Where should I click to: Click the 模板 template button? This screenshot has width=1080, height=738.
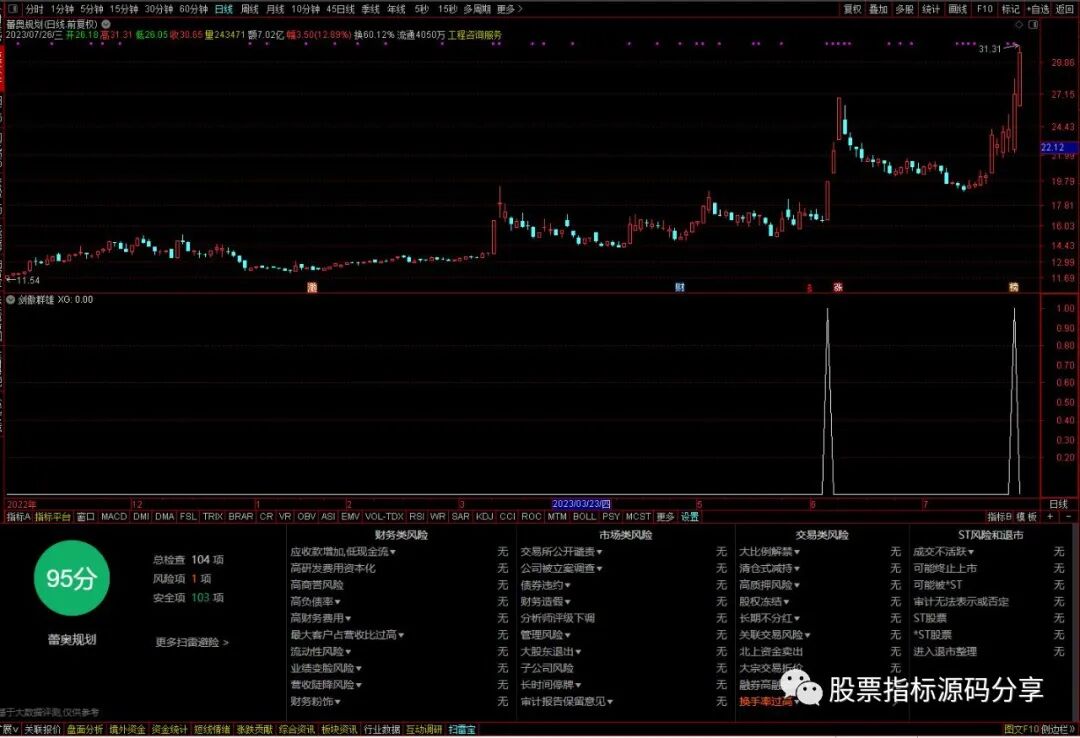click(x=1026, y=517)
